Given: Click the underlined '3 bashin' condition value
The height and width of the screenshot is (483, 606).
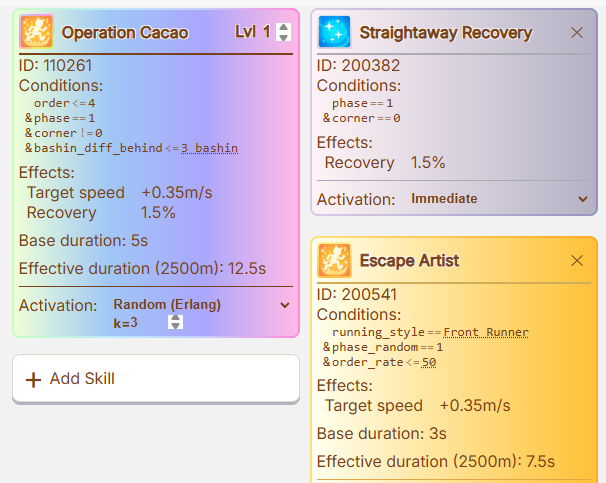Looking at the screenshot, I should tap(209, 148).
